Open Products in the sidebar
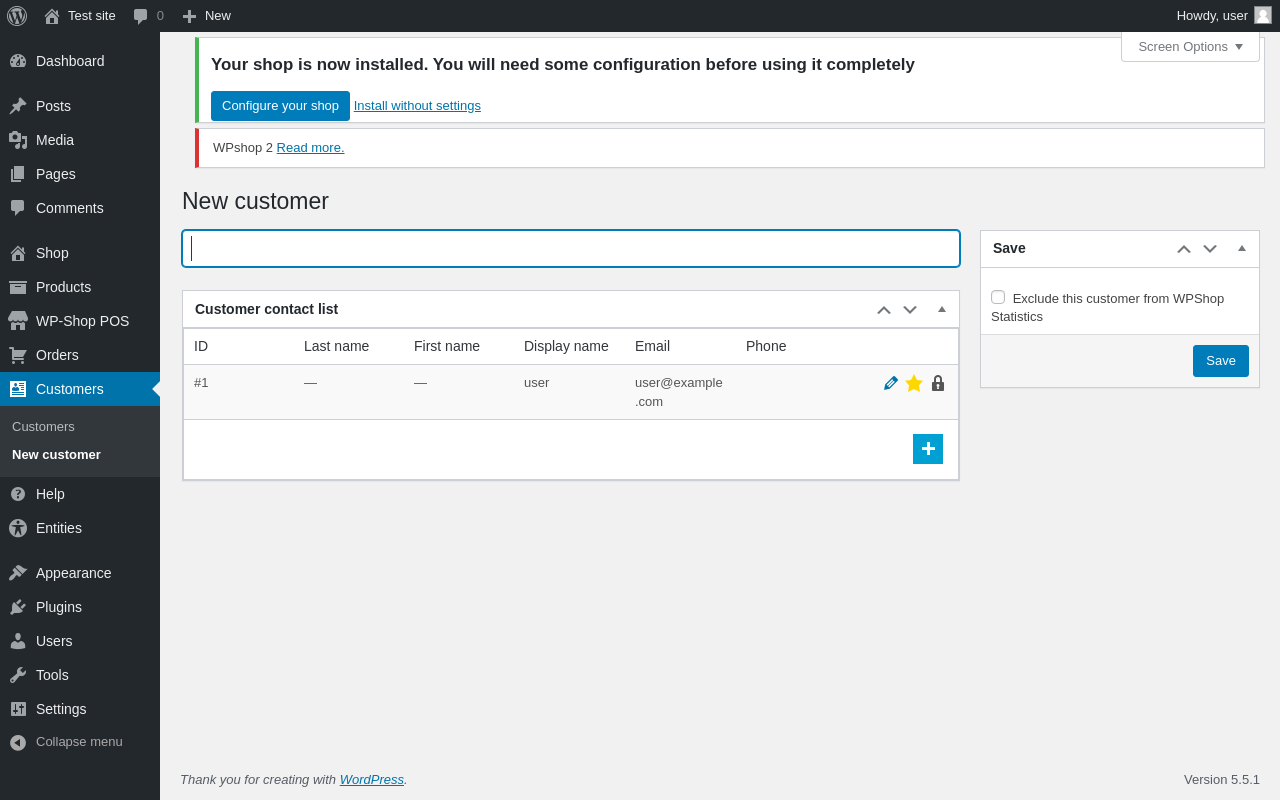 [x=80, y=287]
